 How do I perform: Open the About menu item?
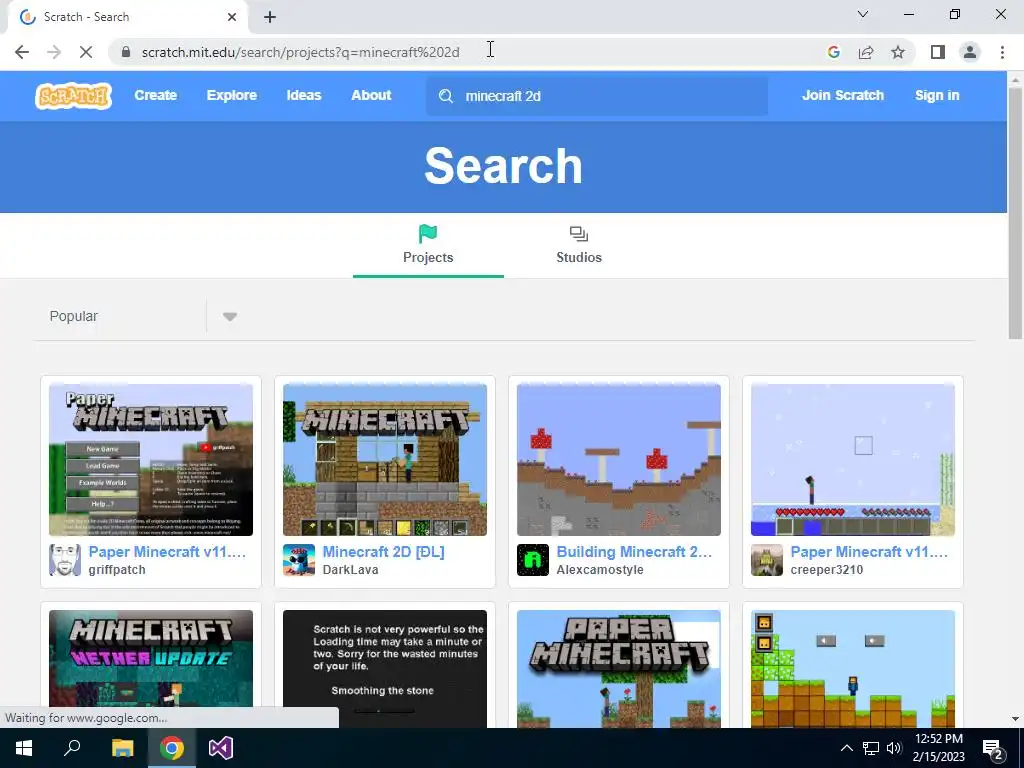click(371, 95)
